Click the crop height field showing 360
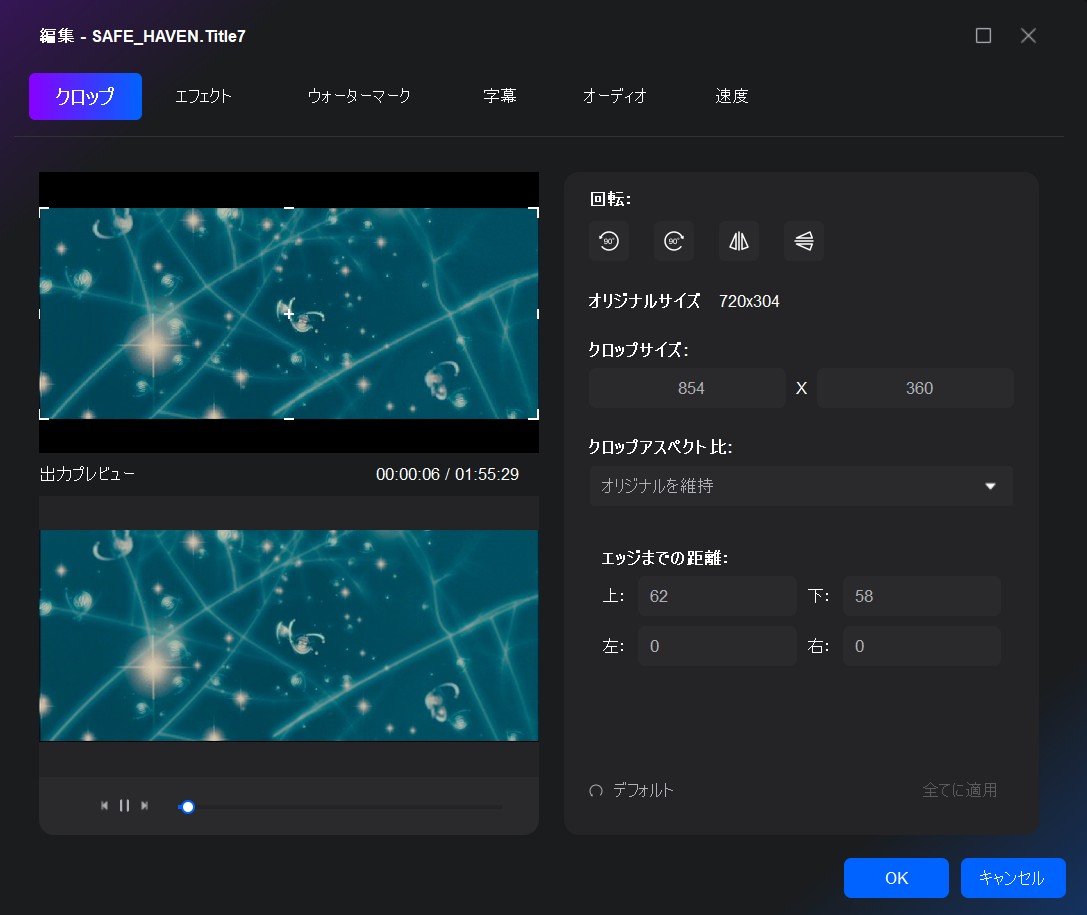The image size is (1087, 915). pyautogui.click(x=915, y=388)
